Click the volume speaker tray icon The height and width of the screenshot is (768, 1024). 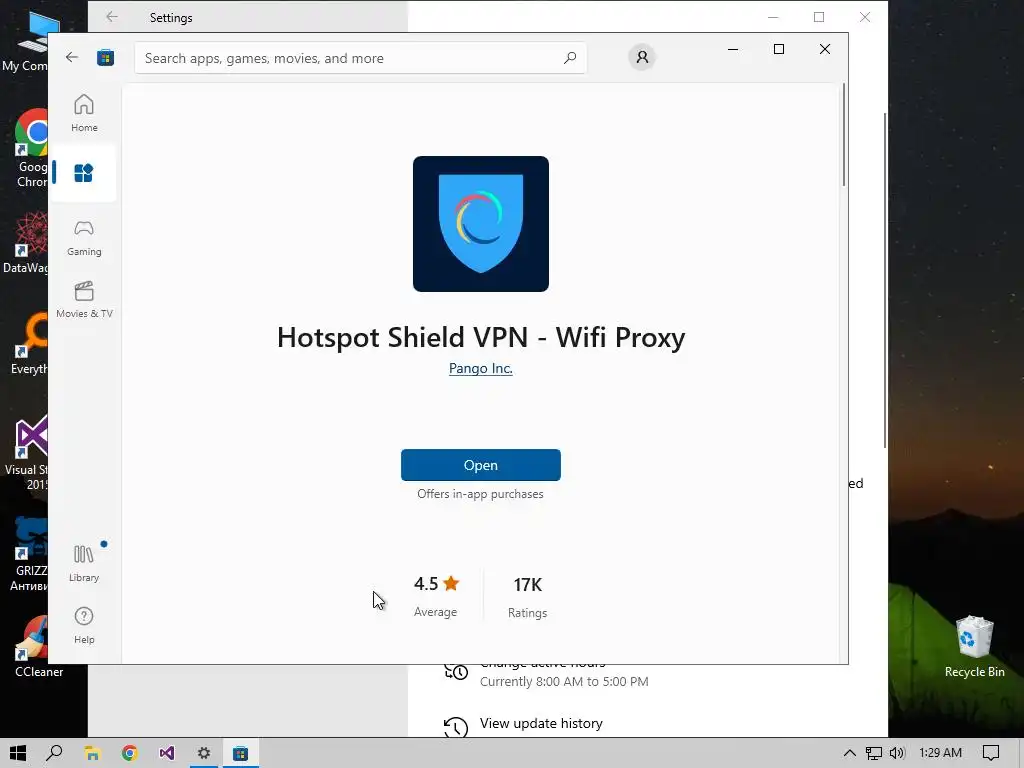[897, 753]
